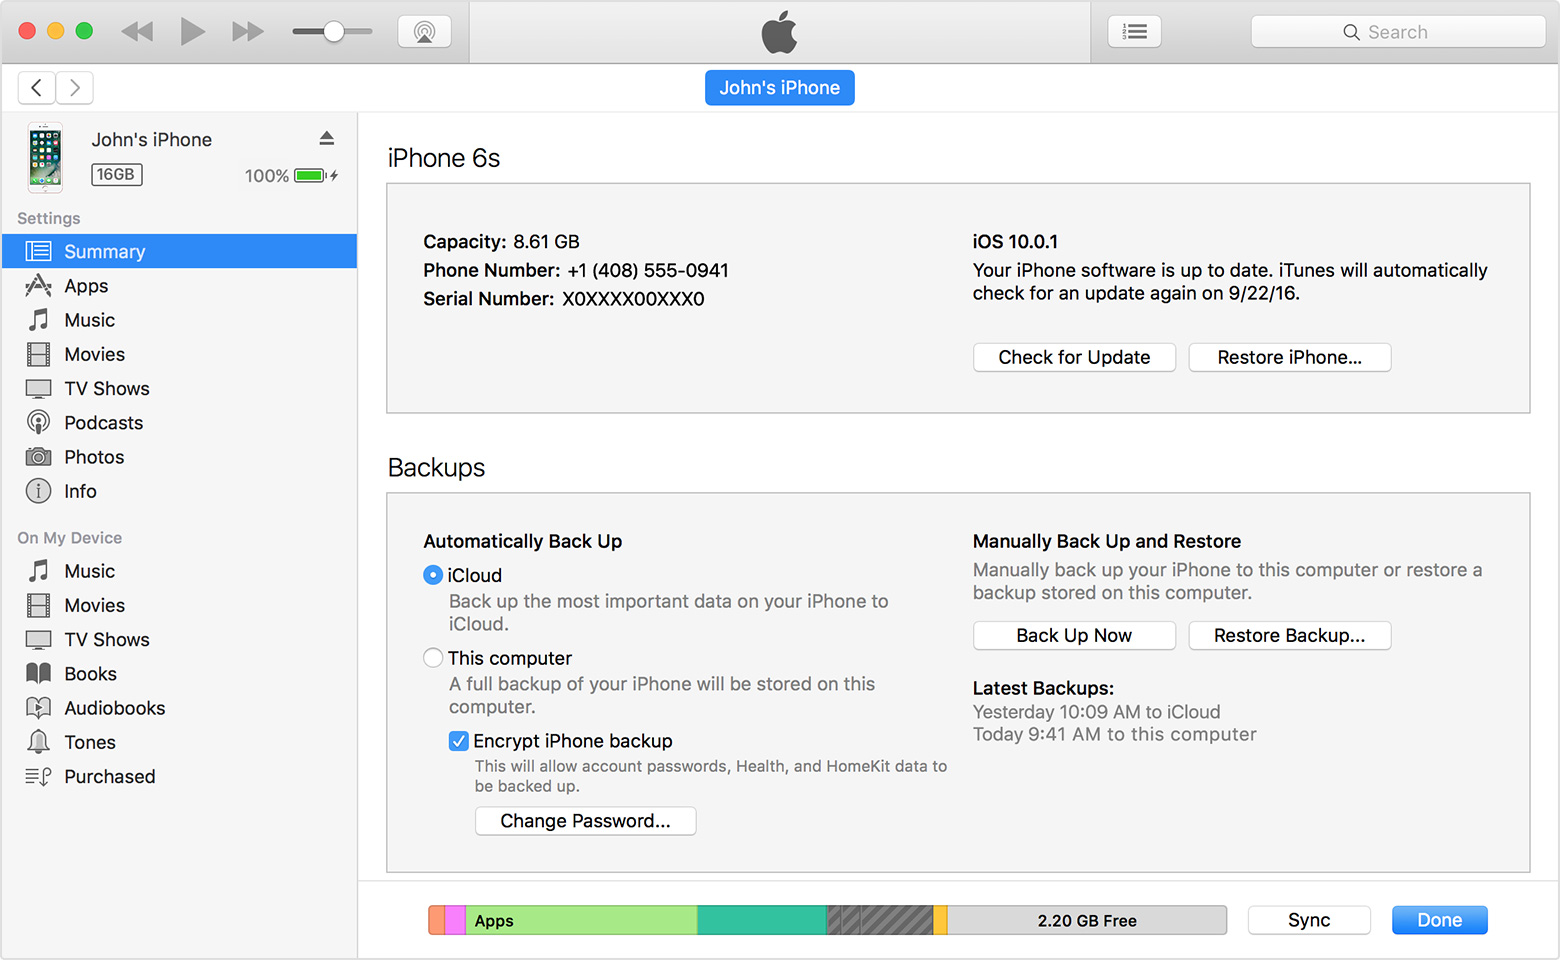Select Tones under On My Device
The image size is (1560, 960).
point(90,741)
